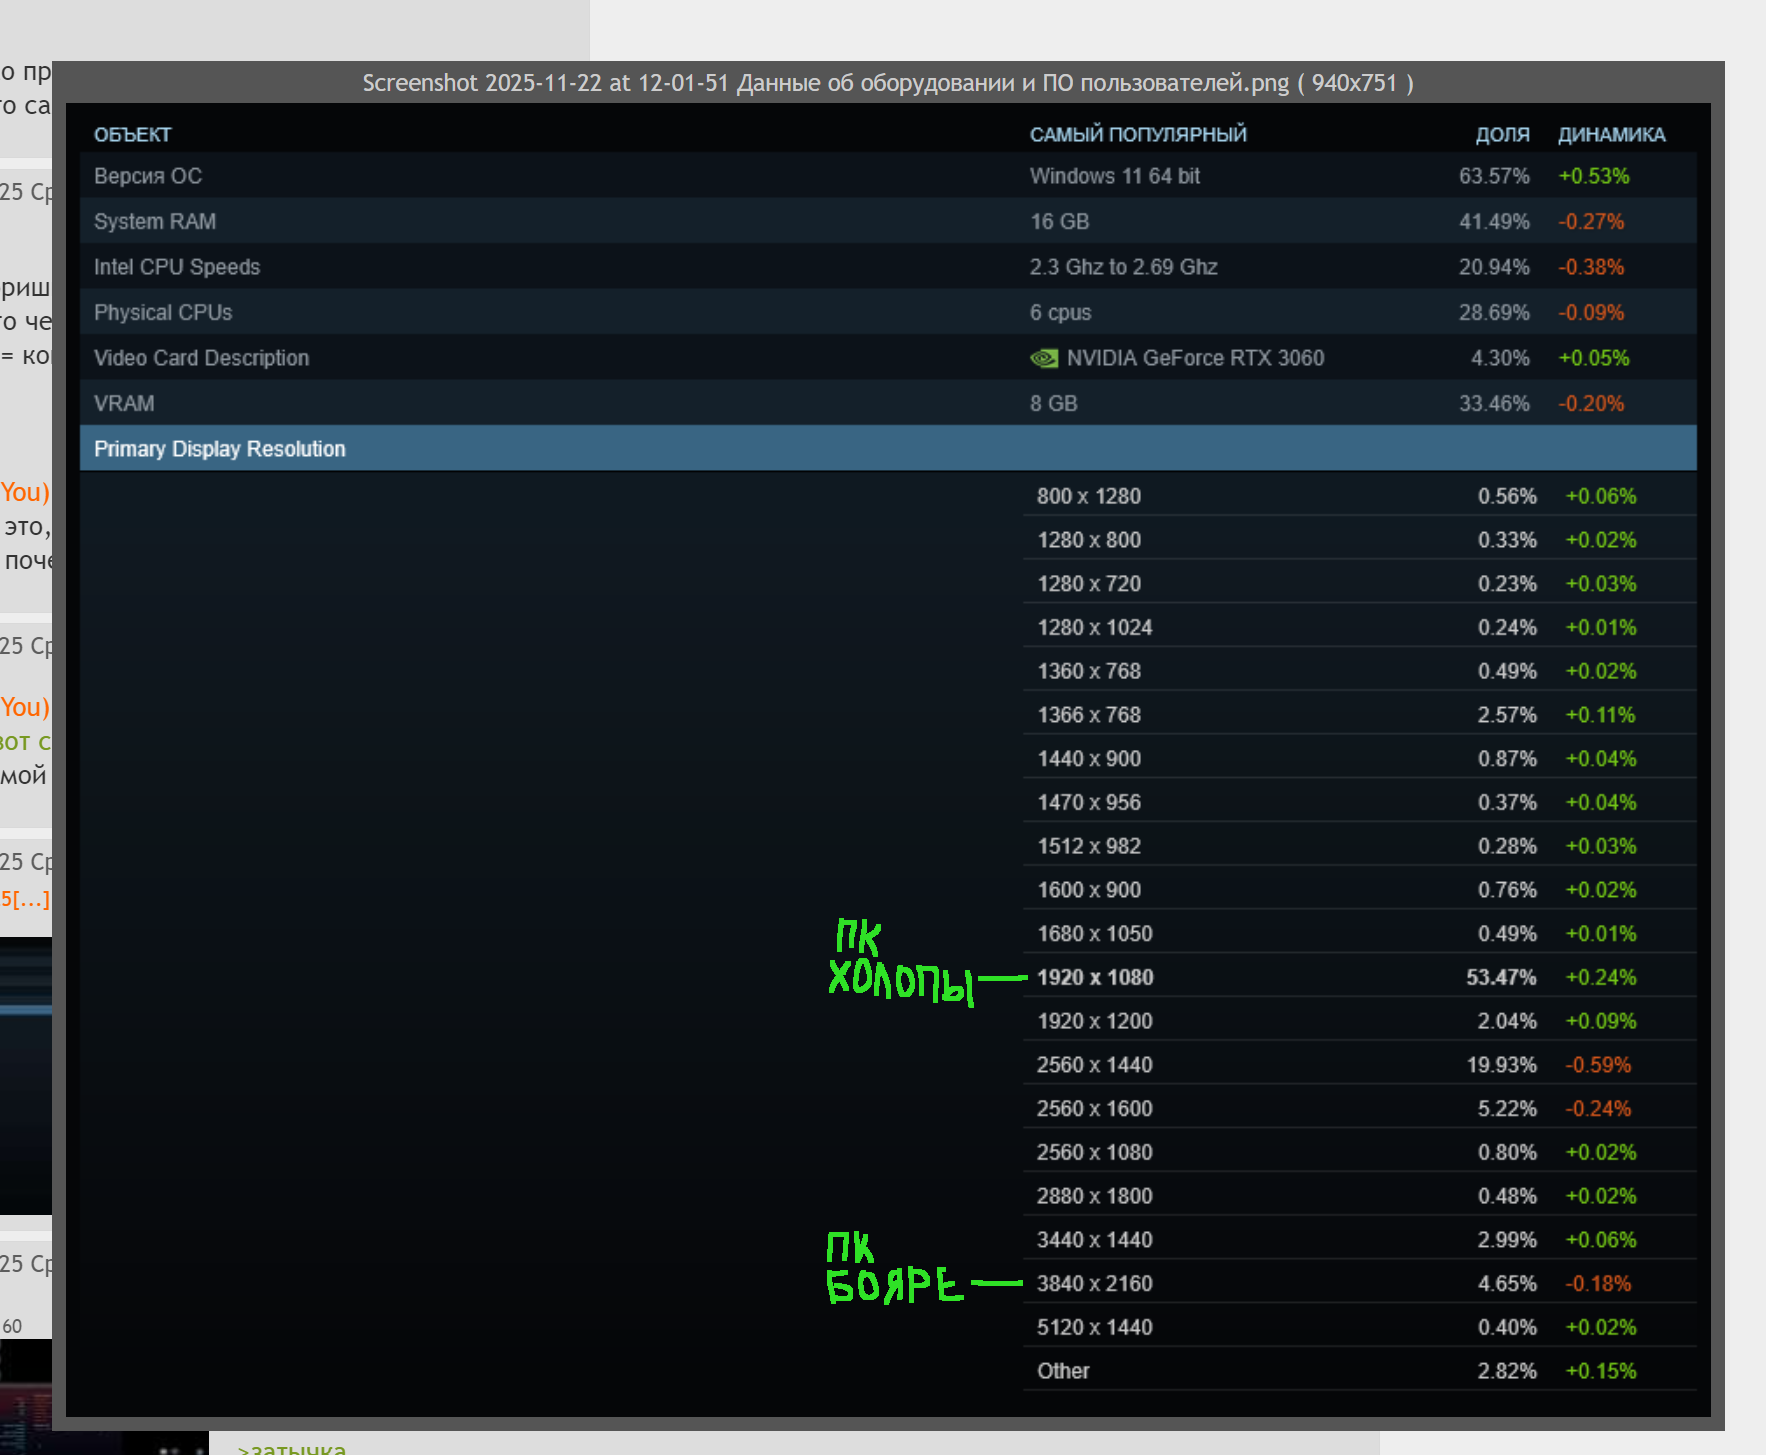
Task: Expand the VRAM row
Action: click(888, 403)
